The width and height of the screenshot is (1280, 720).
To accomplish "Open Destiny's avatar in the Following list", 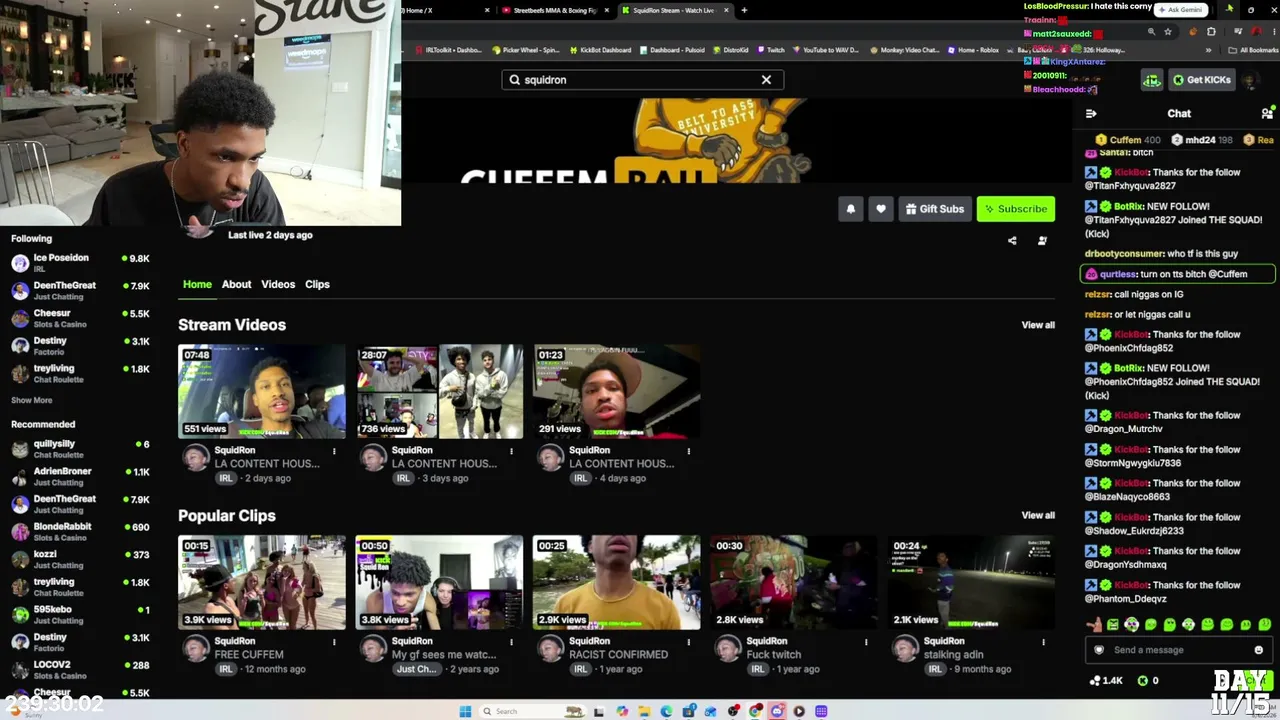I will pos(20,346).
